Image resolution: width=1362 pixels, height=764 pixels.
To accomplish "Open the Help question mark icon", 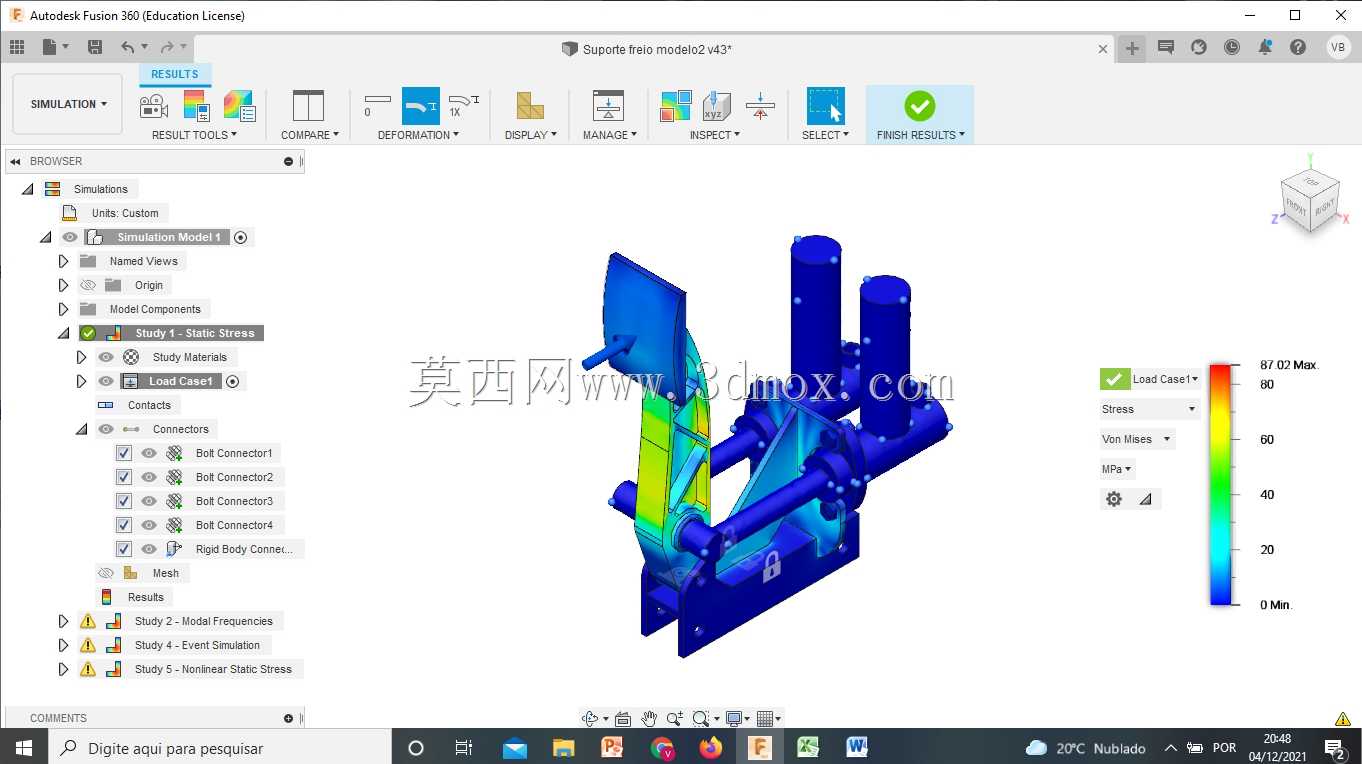I will point(1298,47).
